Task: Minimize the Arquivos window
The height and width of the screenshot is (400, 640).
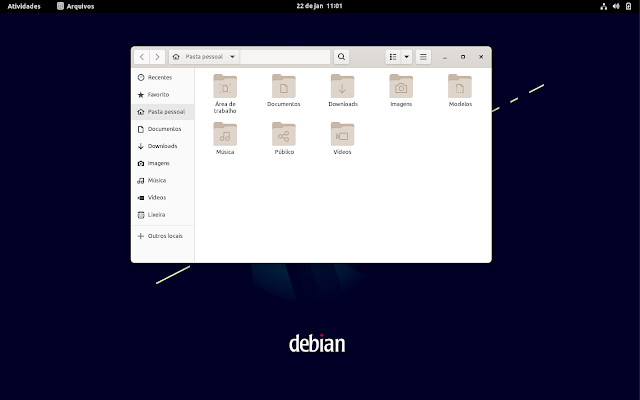Action: (x=445, y=57)
